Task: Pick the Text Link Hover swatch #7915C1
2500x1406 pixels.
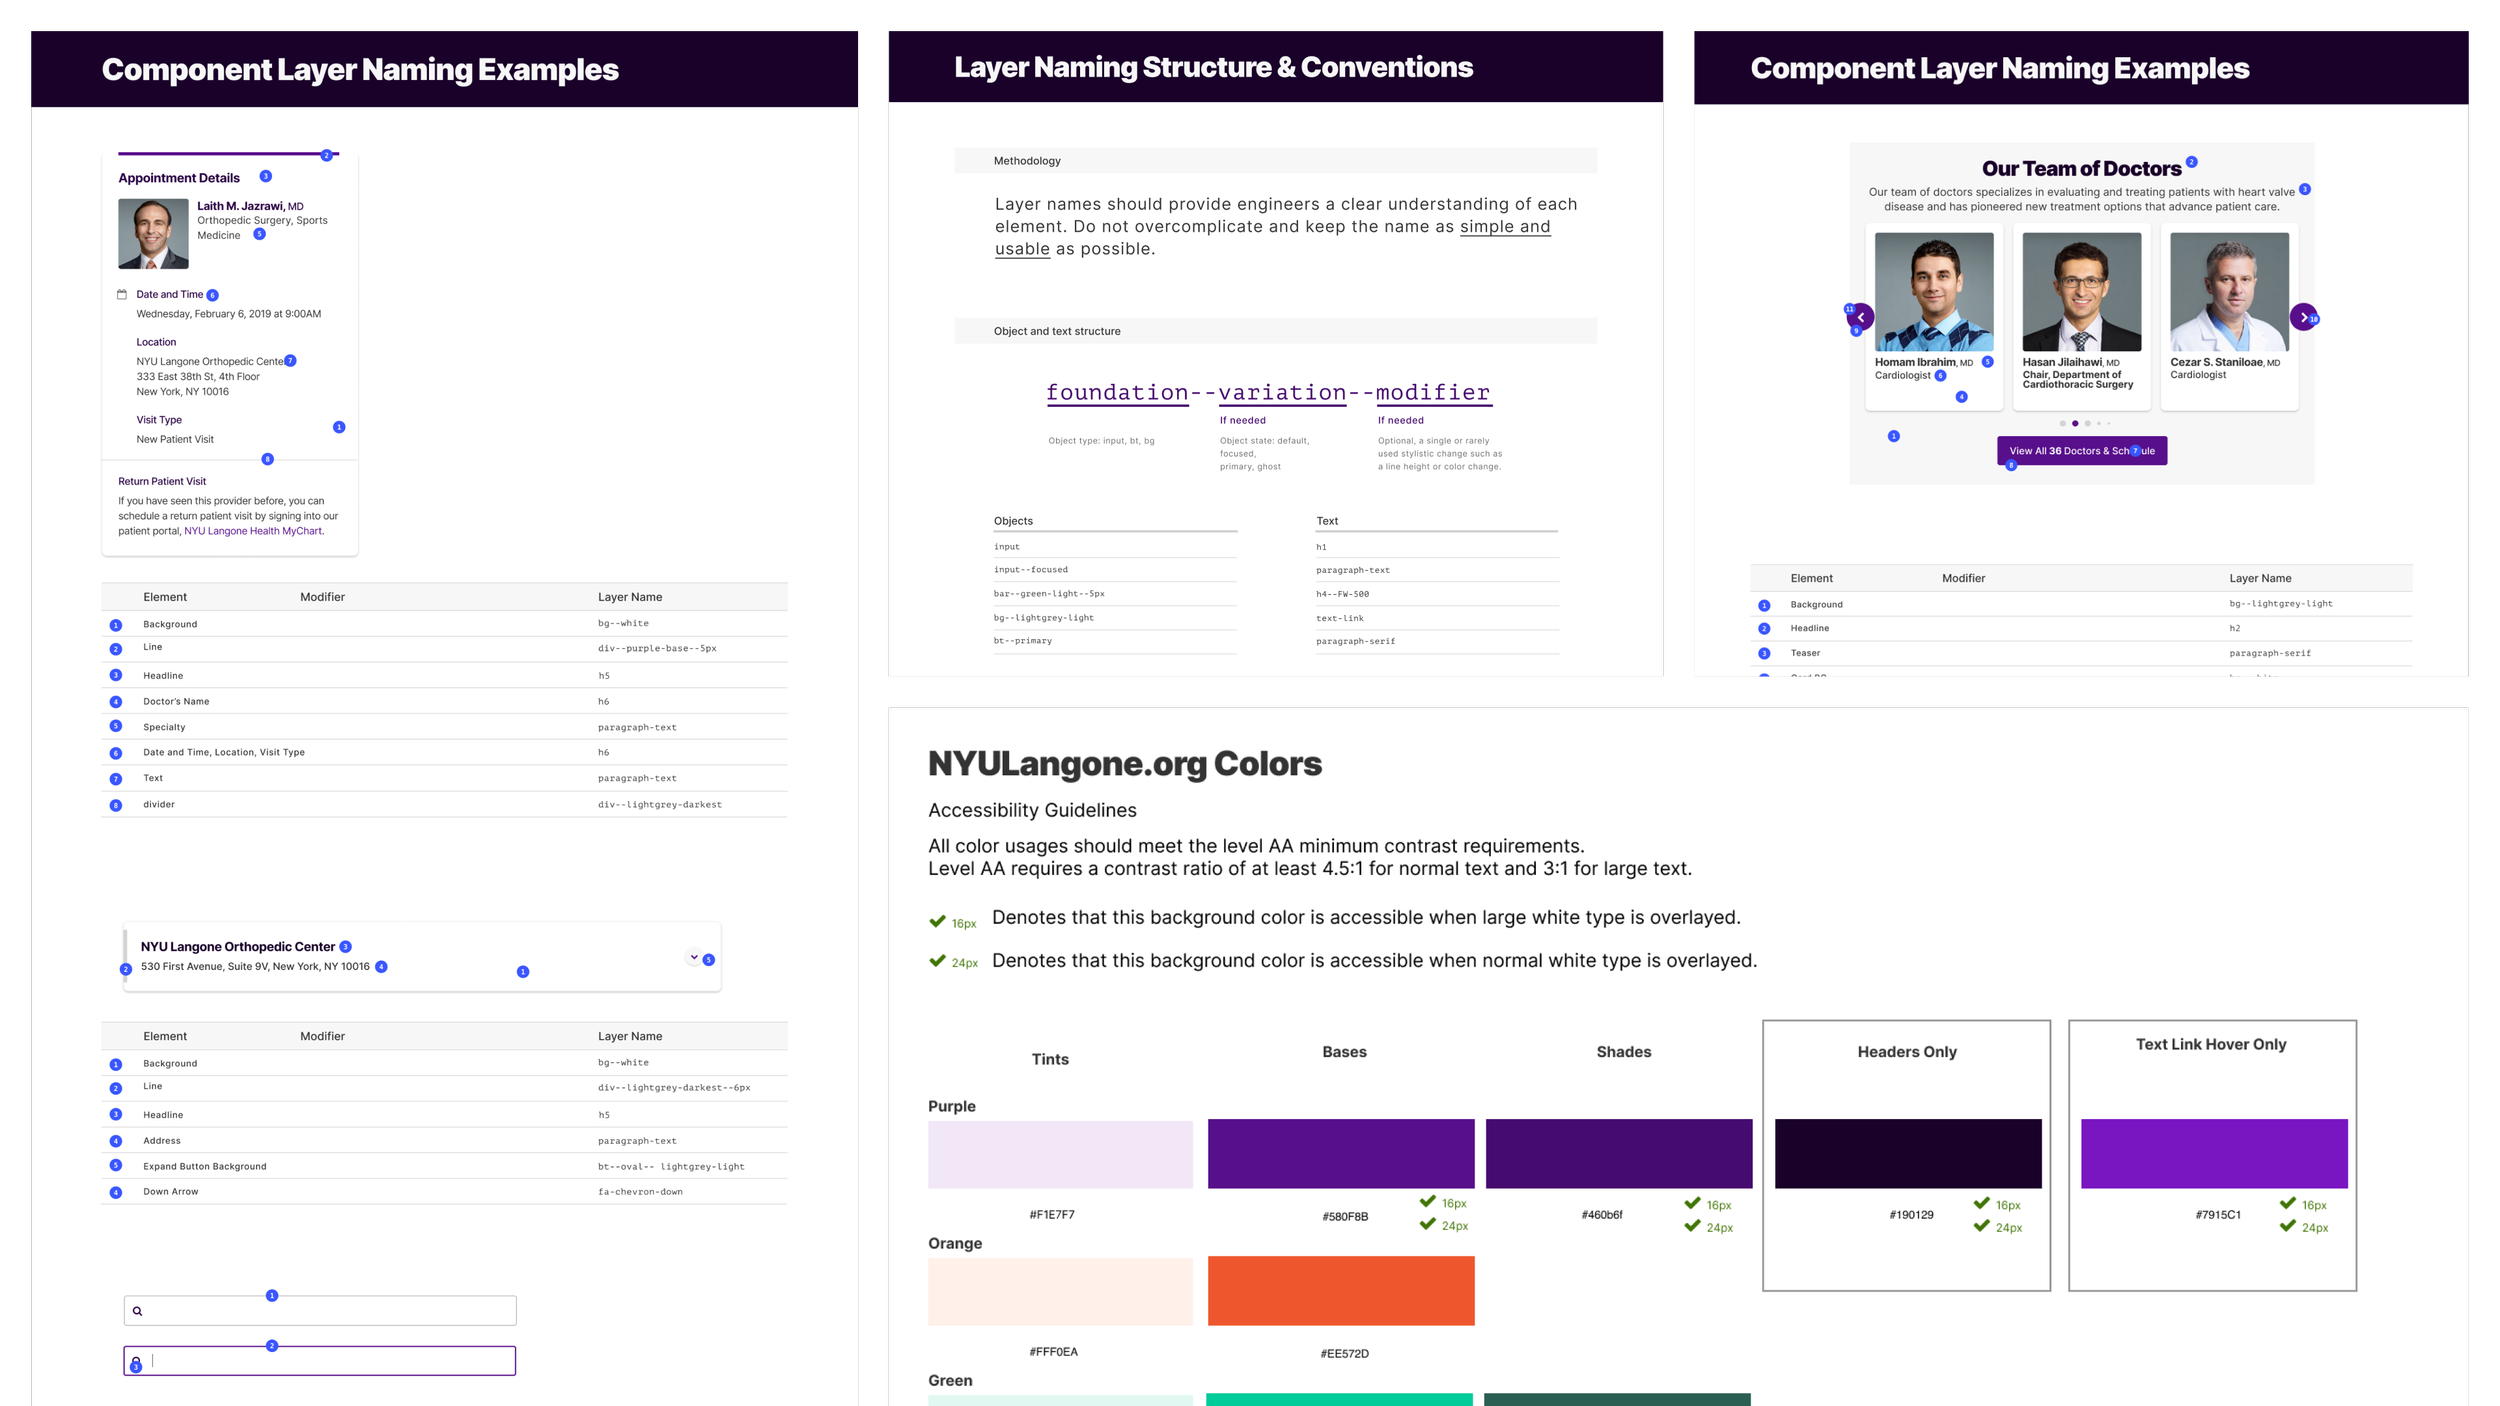Action: tap(2214, 1154)
